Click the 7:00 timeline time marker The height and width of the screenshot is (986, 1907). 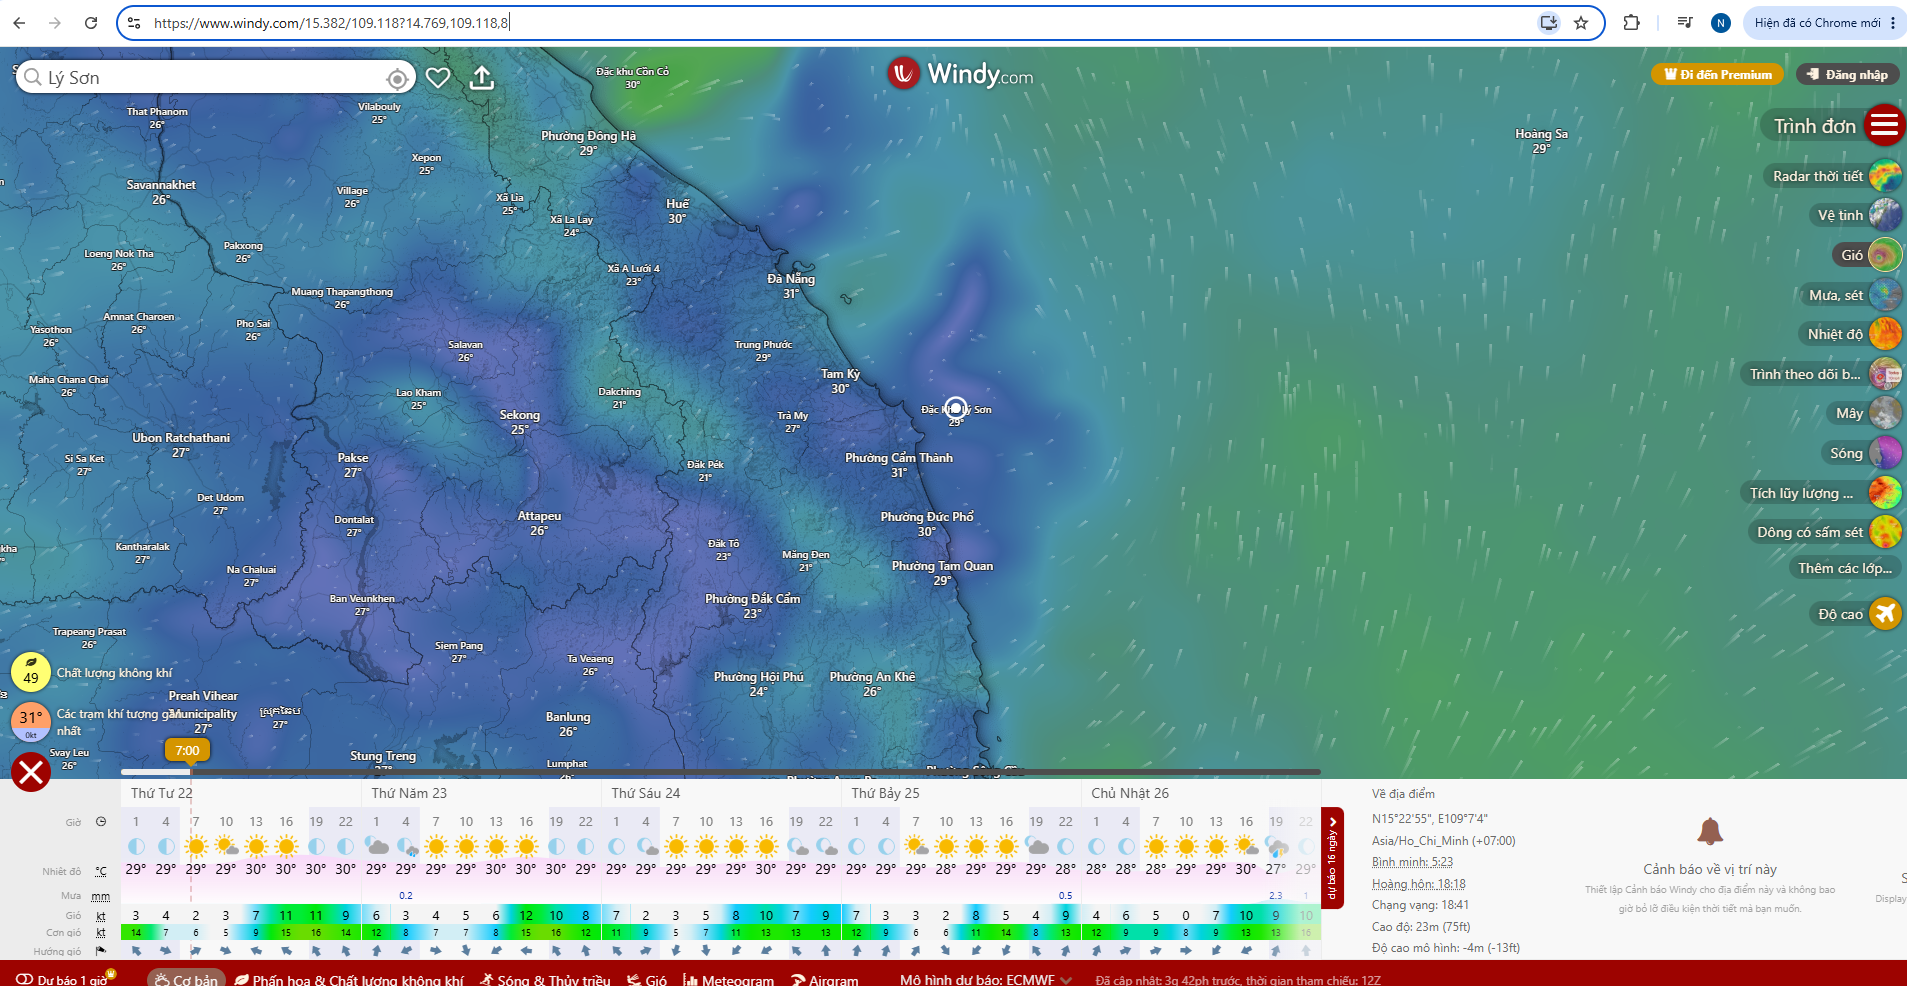click(187, 750)
